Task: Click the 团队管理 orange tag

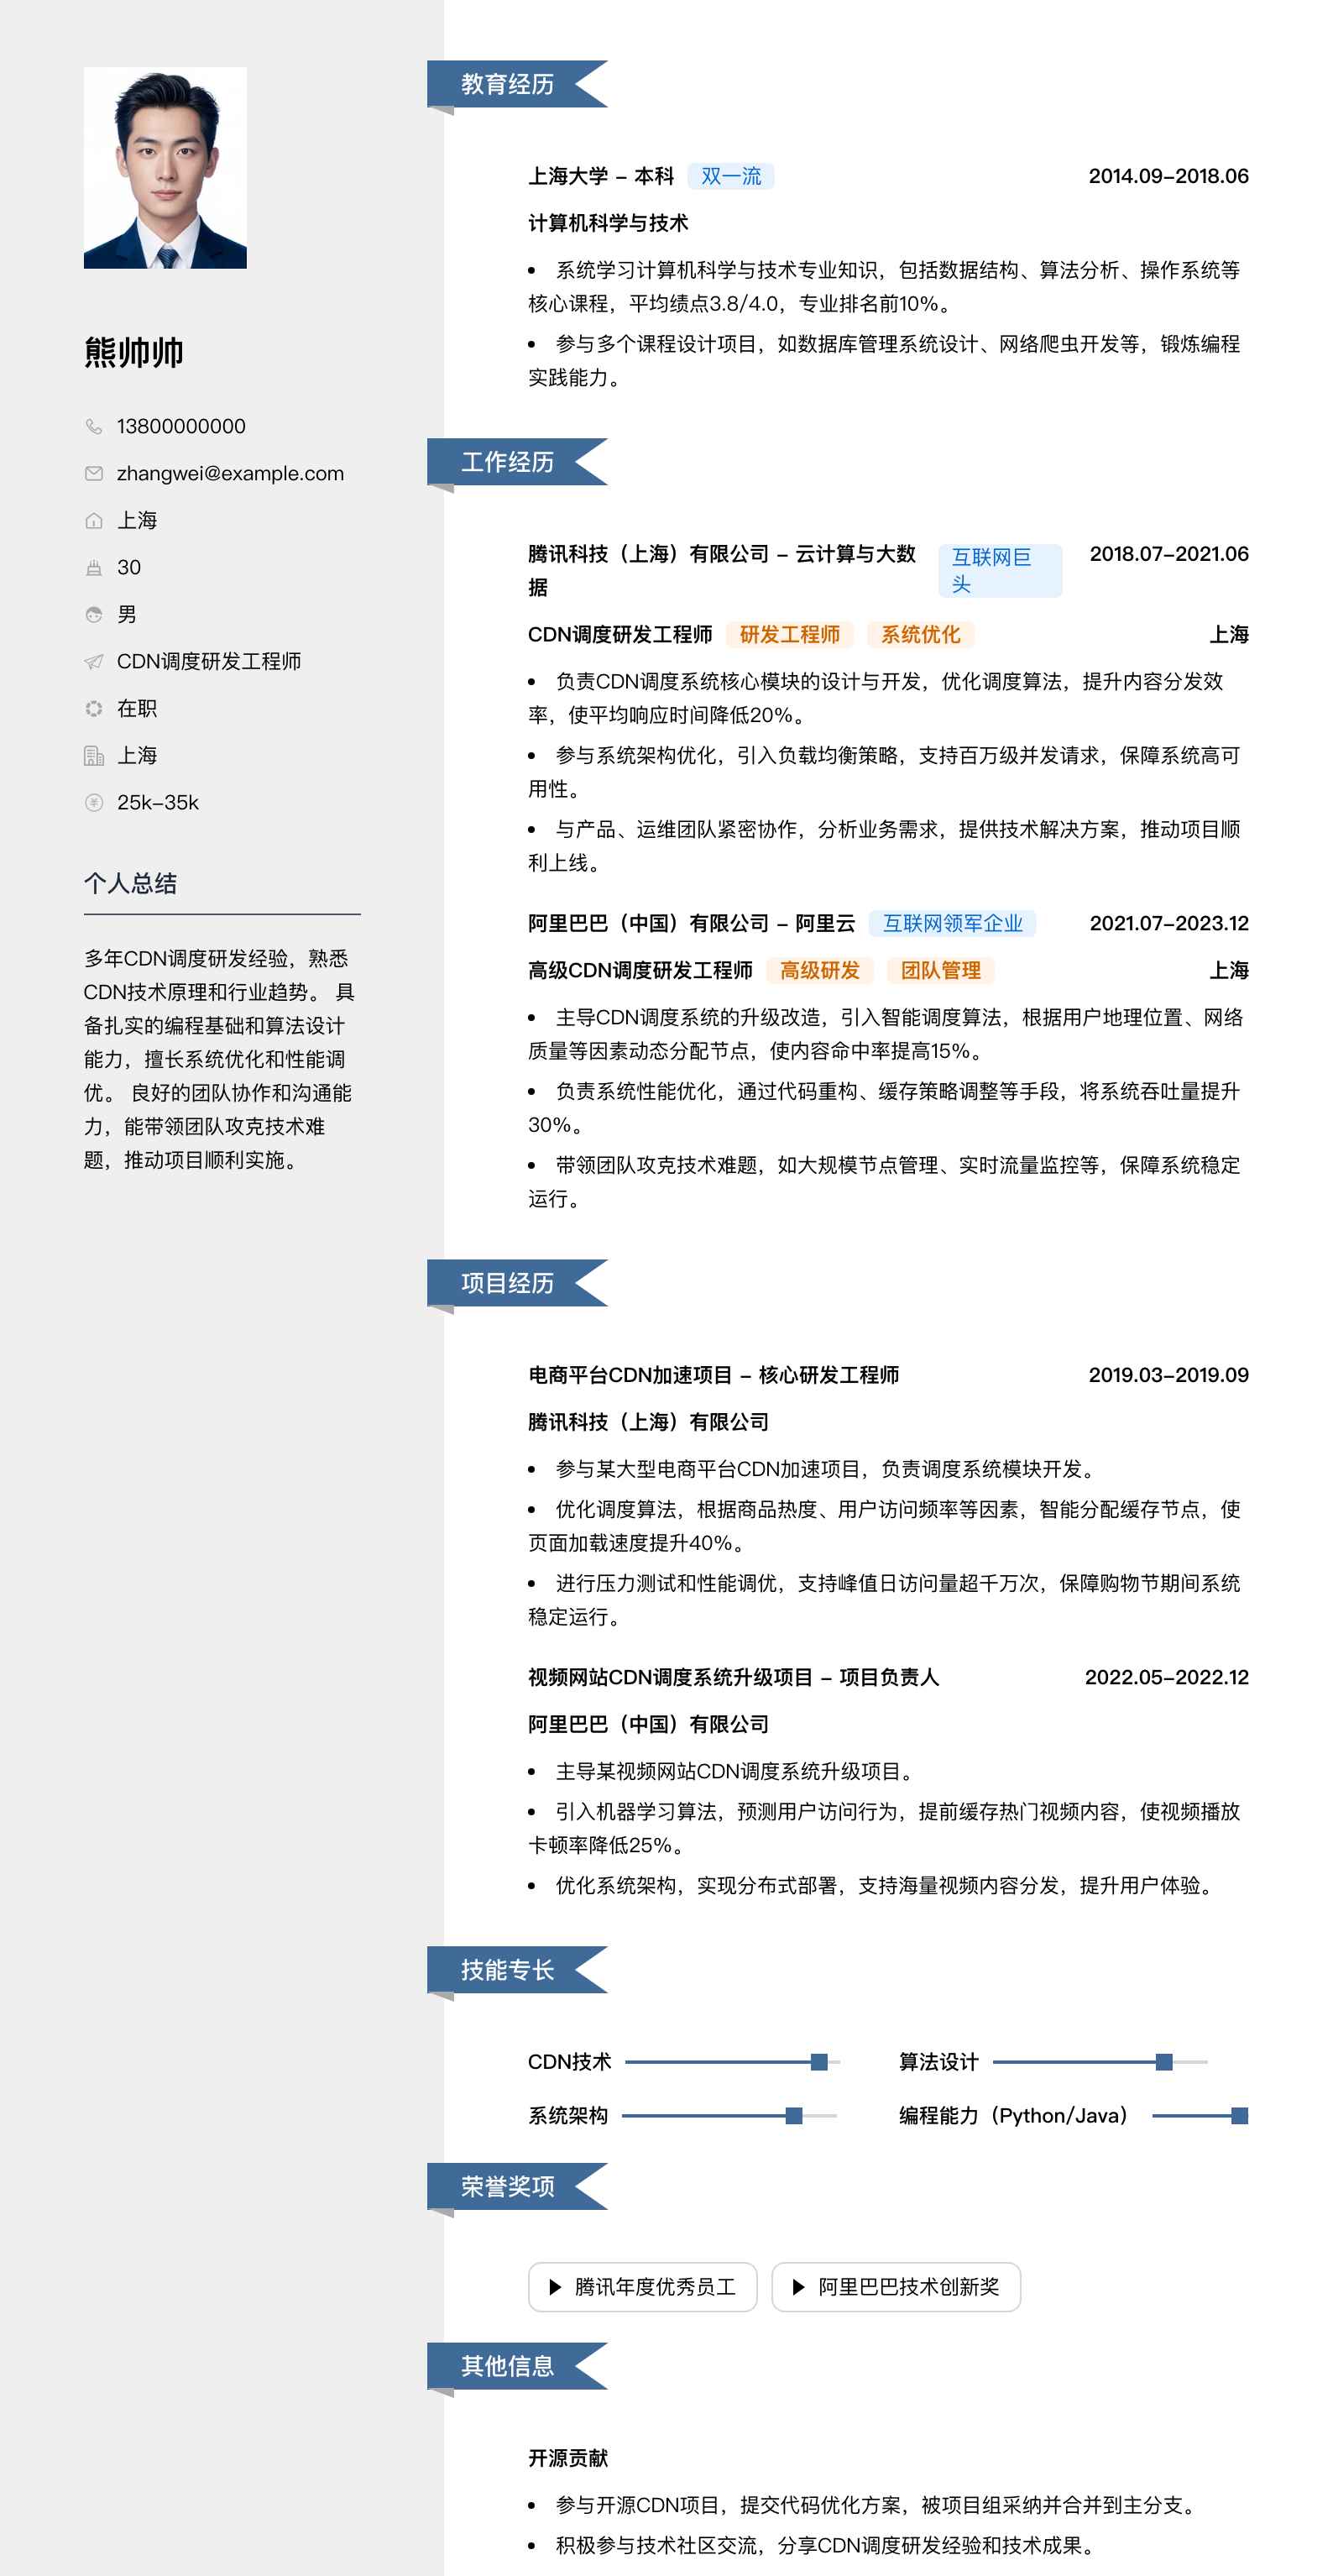Action: click(940, 970)
